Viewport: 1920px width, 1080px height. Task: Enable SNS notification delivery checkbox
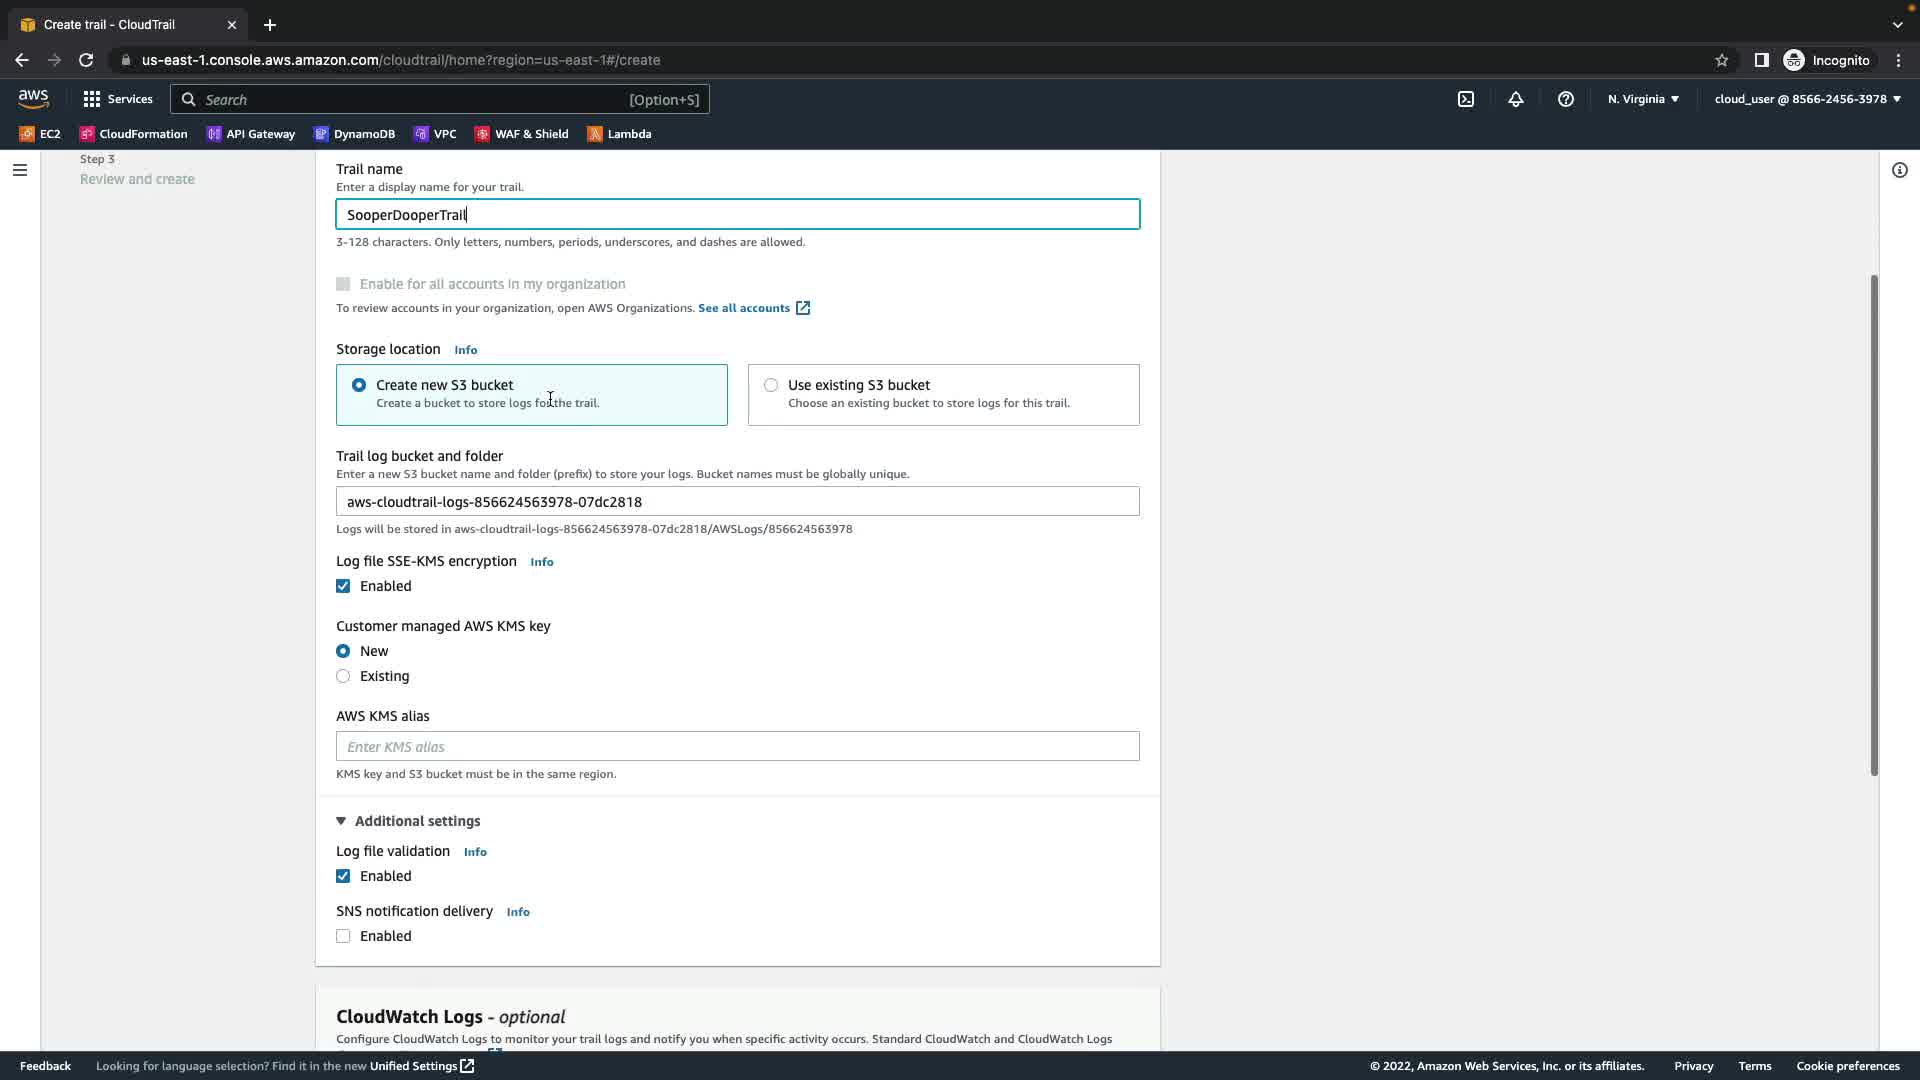click(343, 936)
